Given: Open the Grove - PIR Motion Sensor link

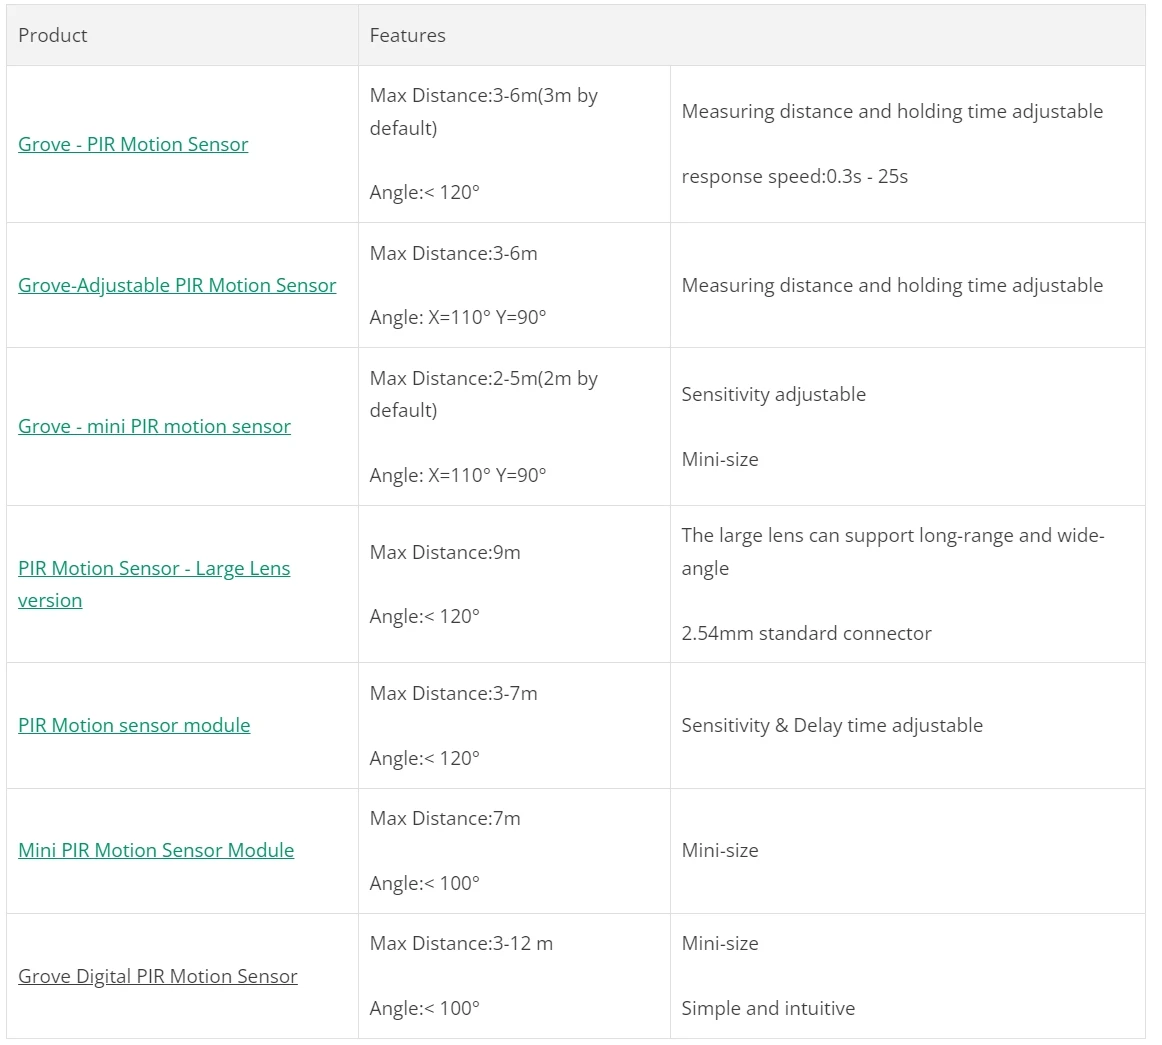Looking at the screenshot, I should pyautogui.click(x=133, y=145).
